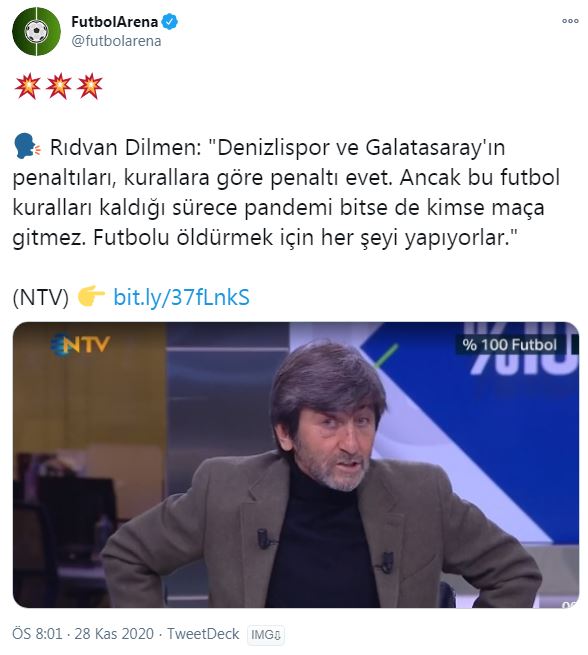588x655 pixels.
Task: Click the FutbolArena display name
Action: [114, 21]
